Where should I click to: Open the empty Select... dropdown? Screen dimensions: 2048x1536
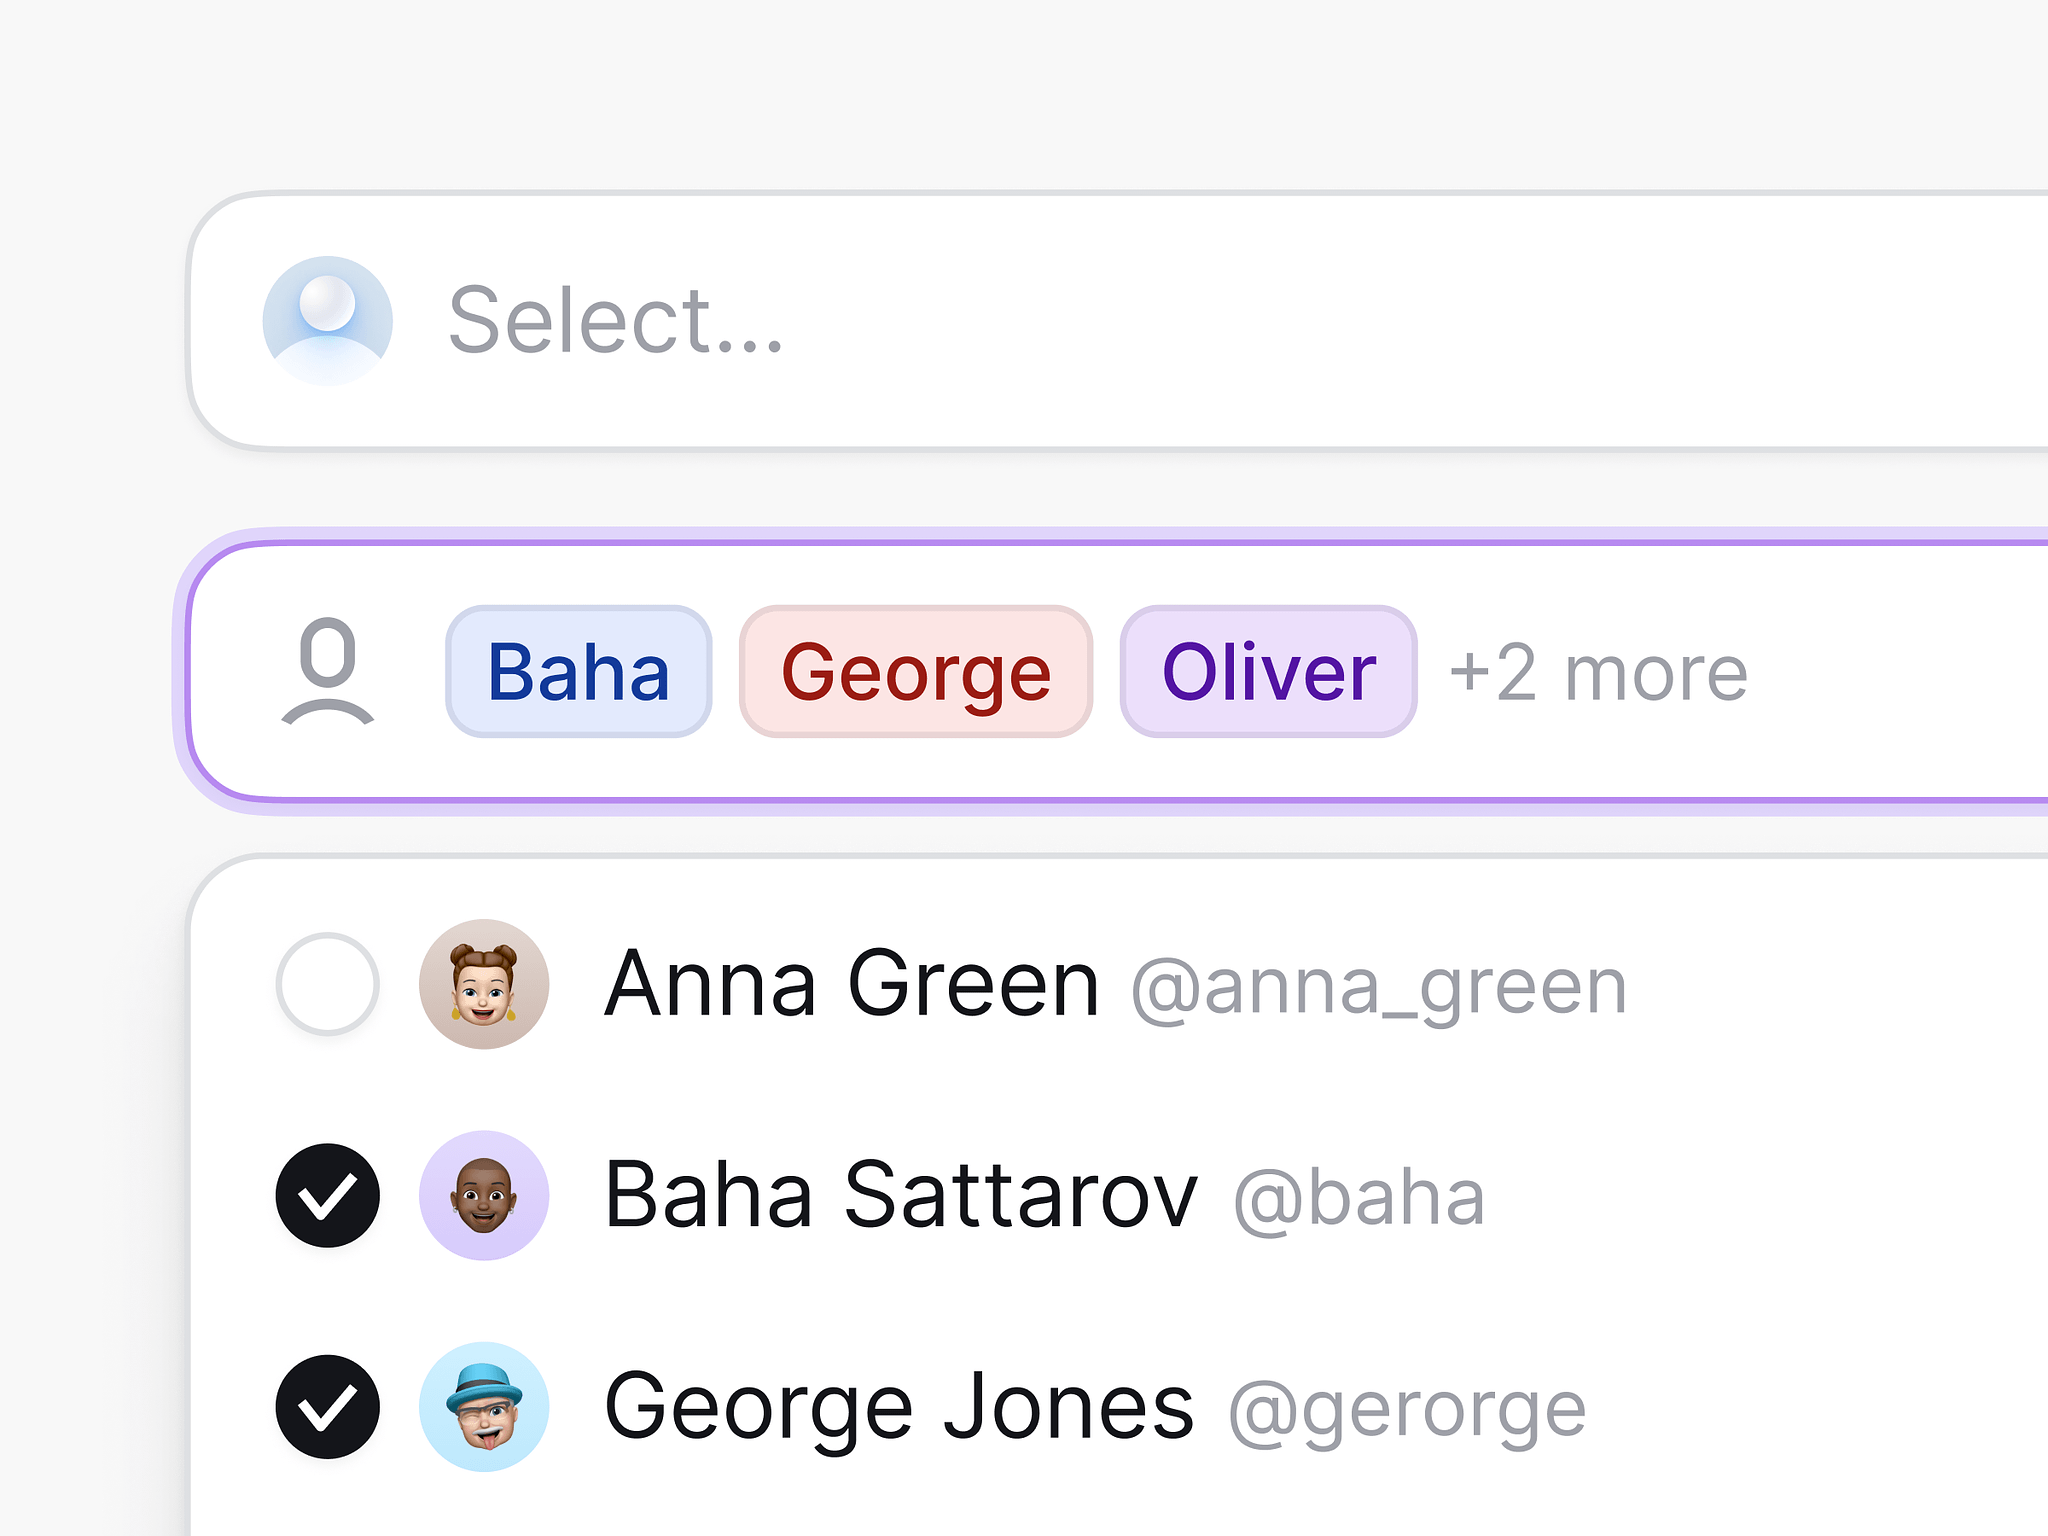pos(1200,321)
